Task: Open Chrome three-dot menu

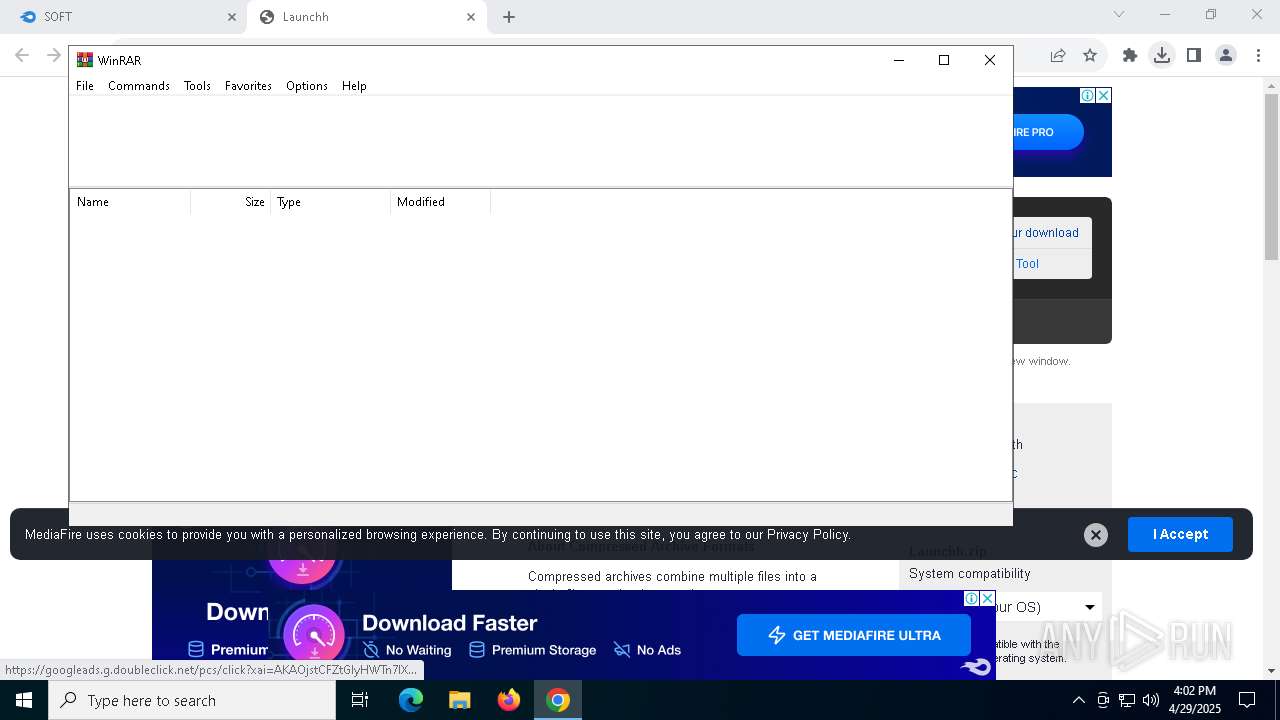Action: click(1258, 56)
